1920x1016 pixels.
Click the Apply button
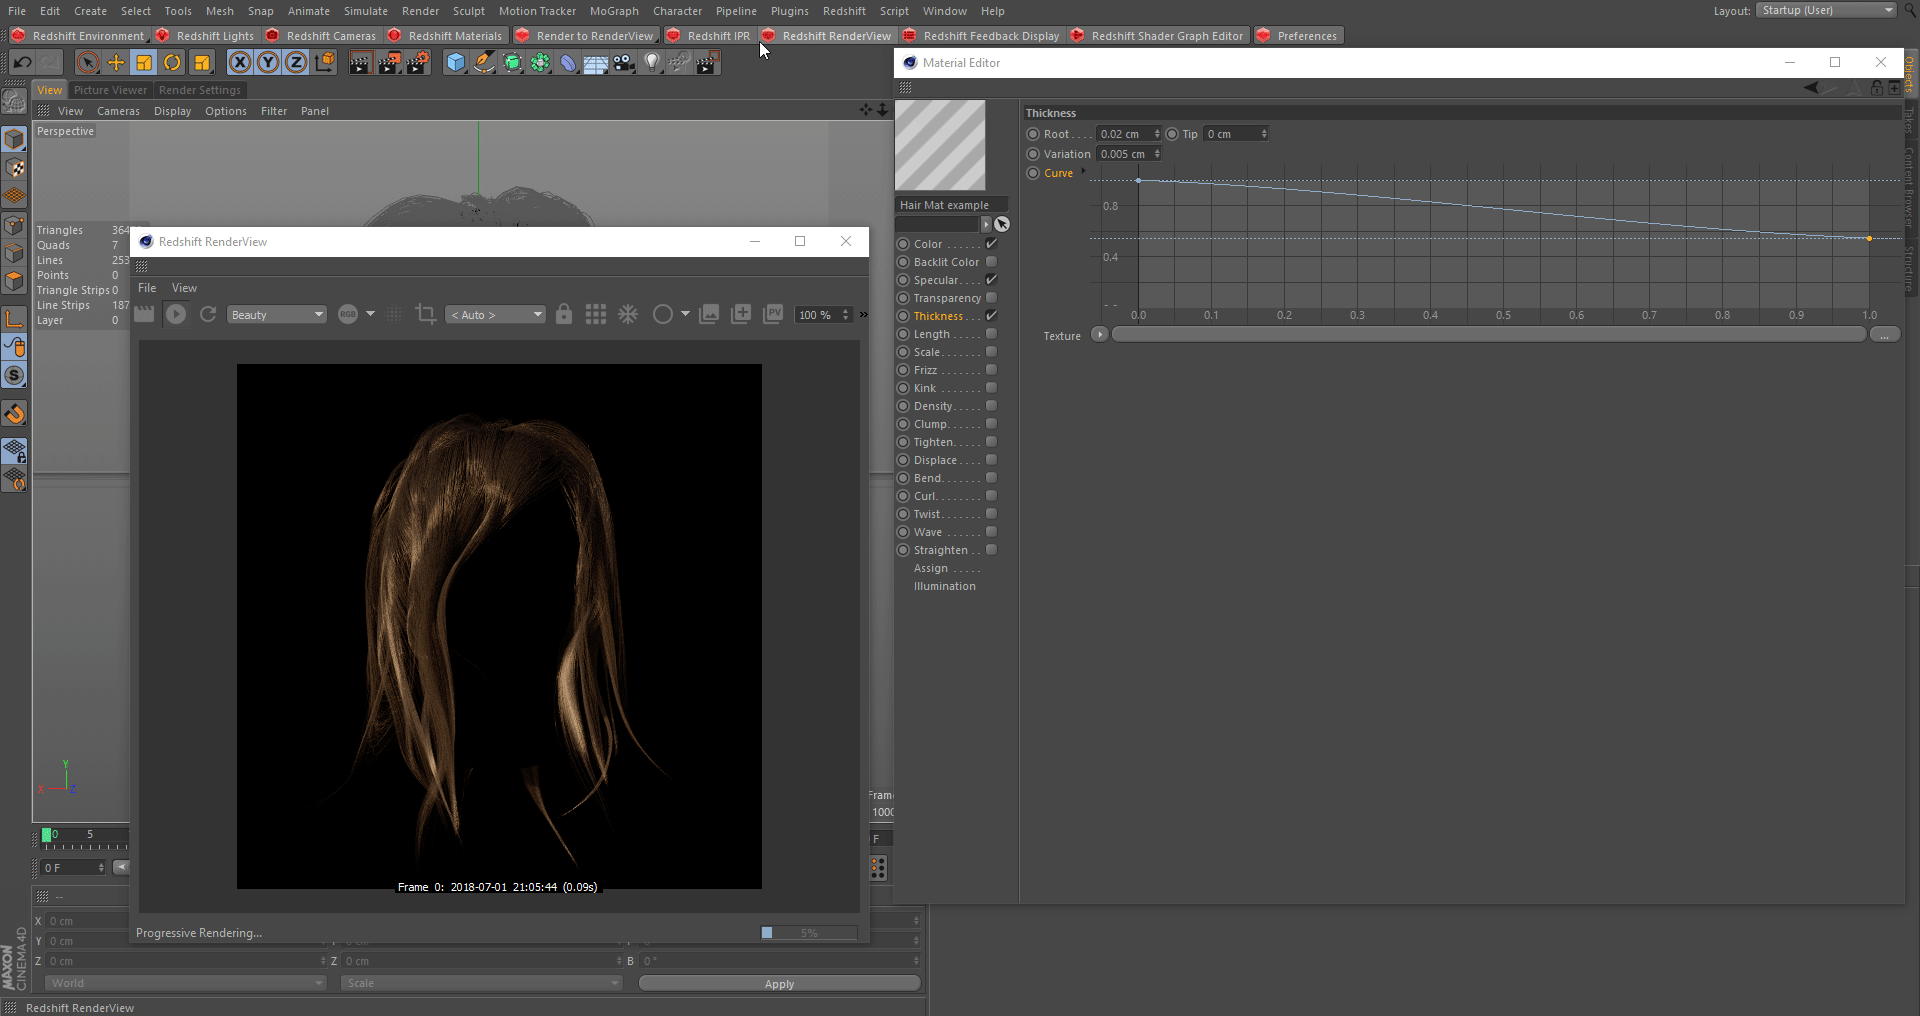pos(779,984)
